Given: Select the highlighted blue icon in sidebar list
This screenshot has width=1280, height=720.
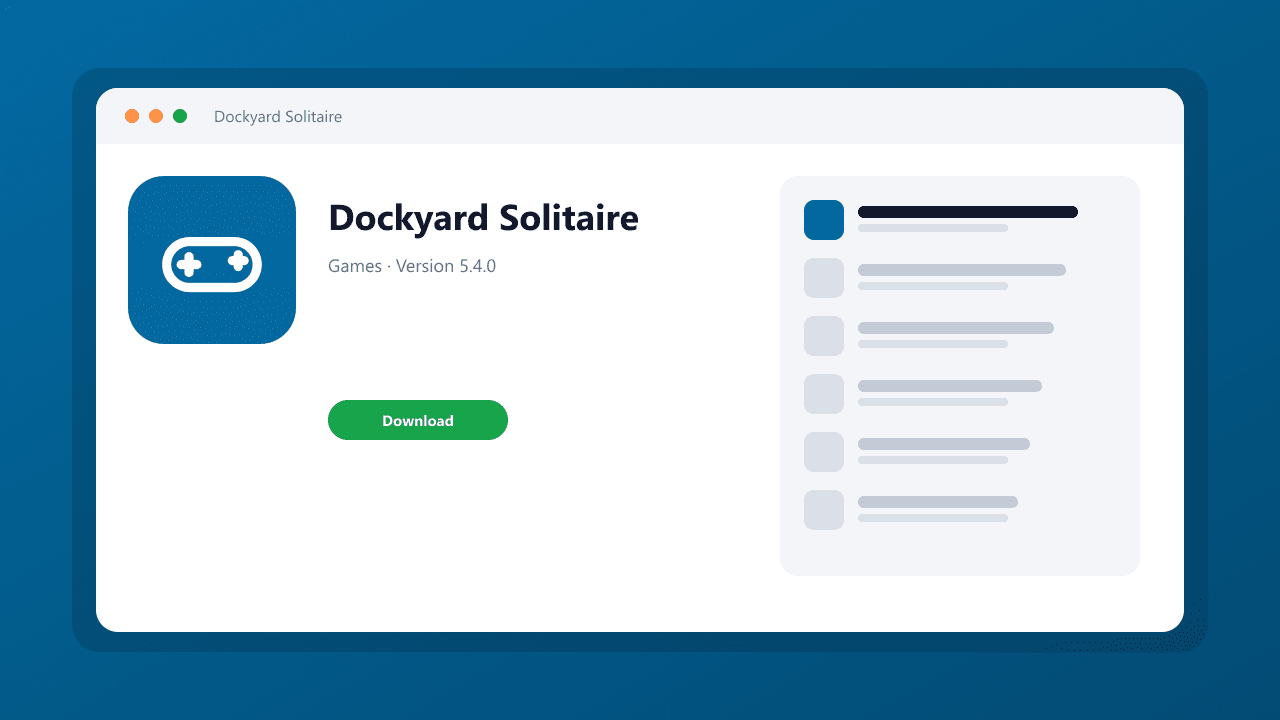Looking at the screenshot, I should coord(824,220).
